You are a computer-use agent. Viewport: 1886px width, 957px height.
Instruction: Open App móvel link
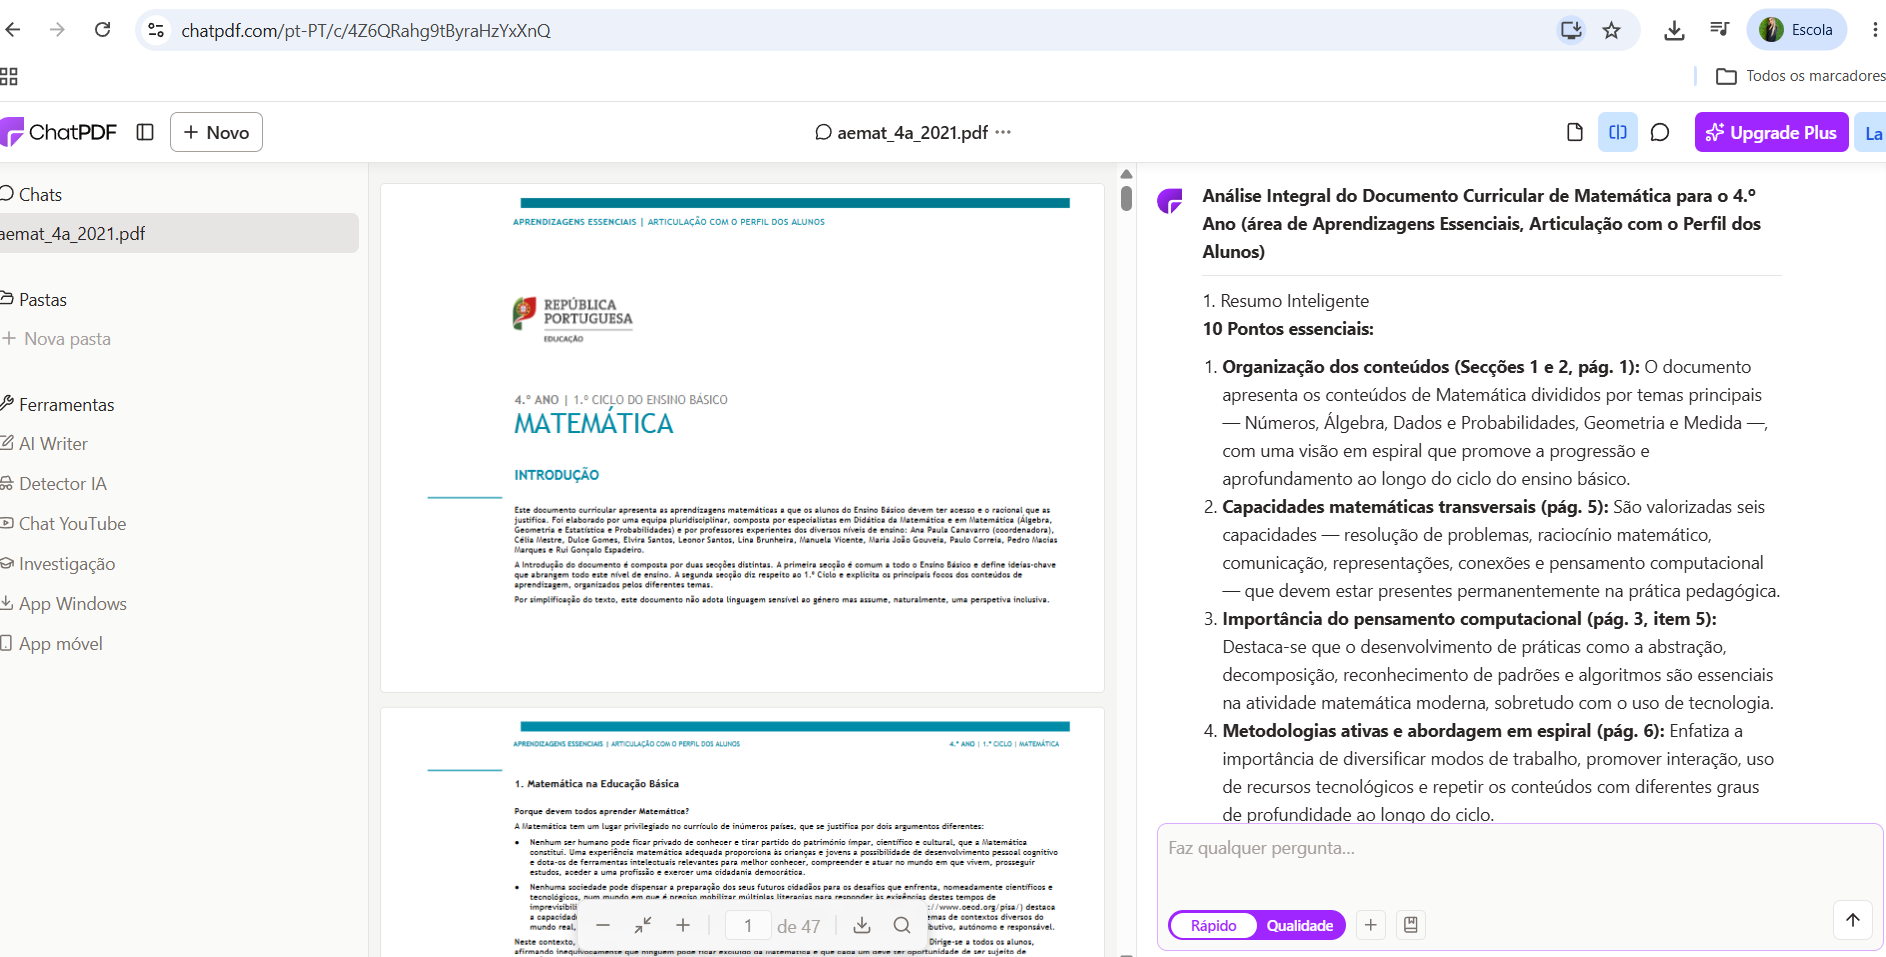[x=52, y=644]
